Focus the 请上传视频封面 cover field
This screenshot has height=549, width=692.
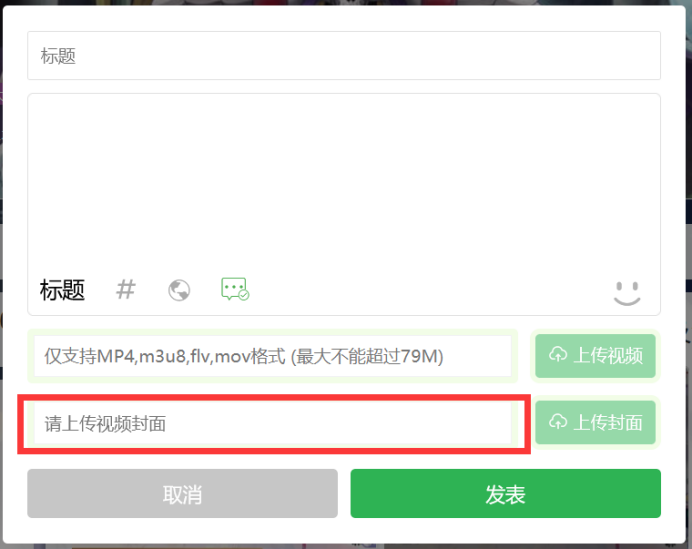tap(273, 423)
